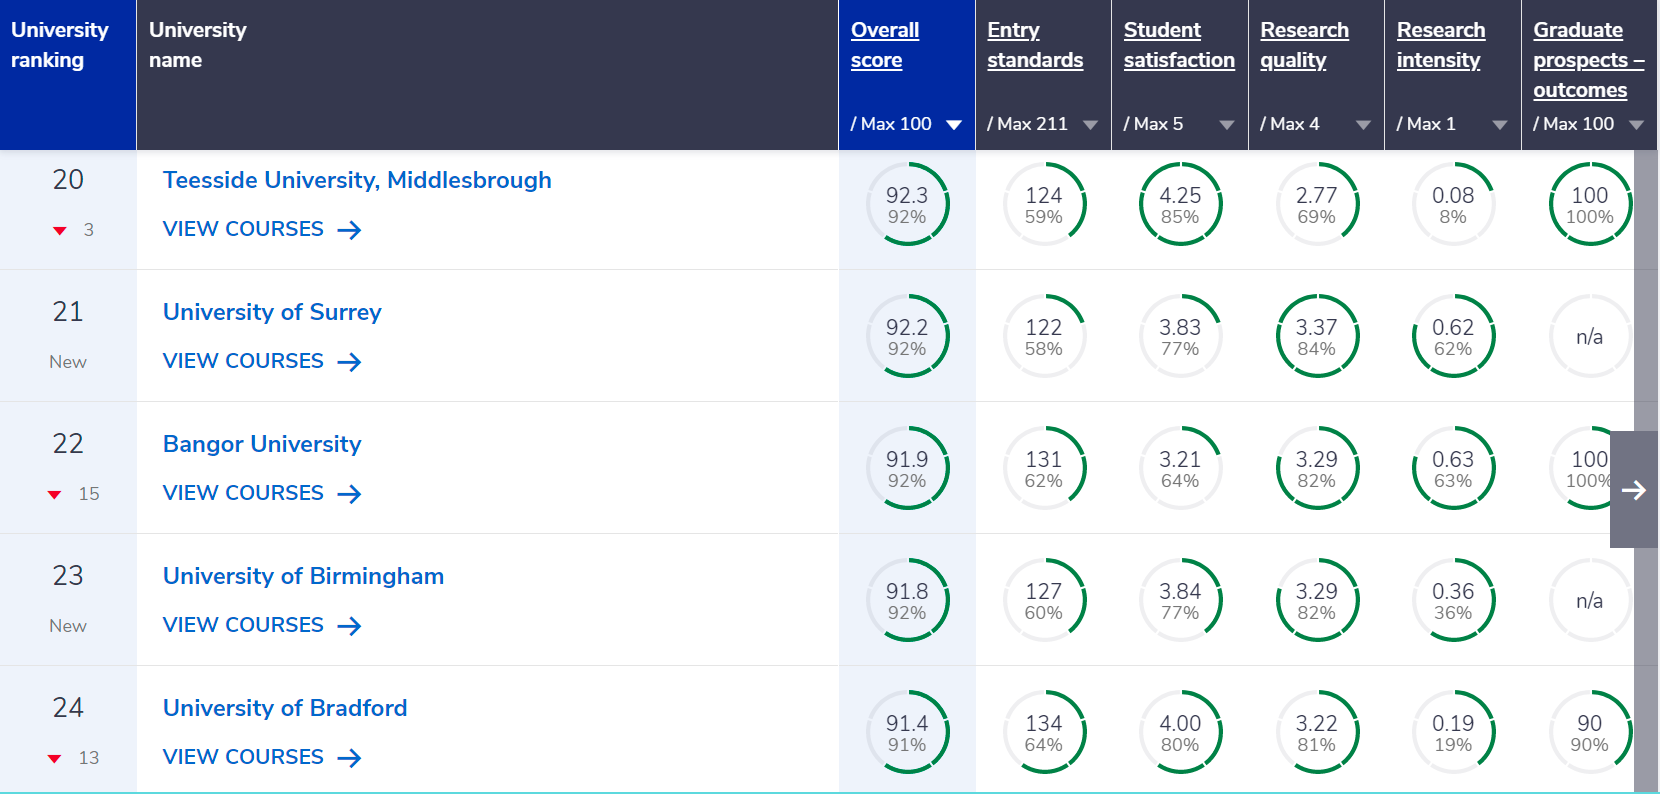Click Bradford overall score 91.4 circle
The image size is (1660, 794).
[907, 732]
